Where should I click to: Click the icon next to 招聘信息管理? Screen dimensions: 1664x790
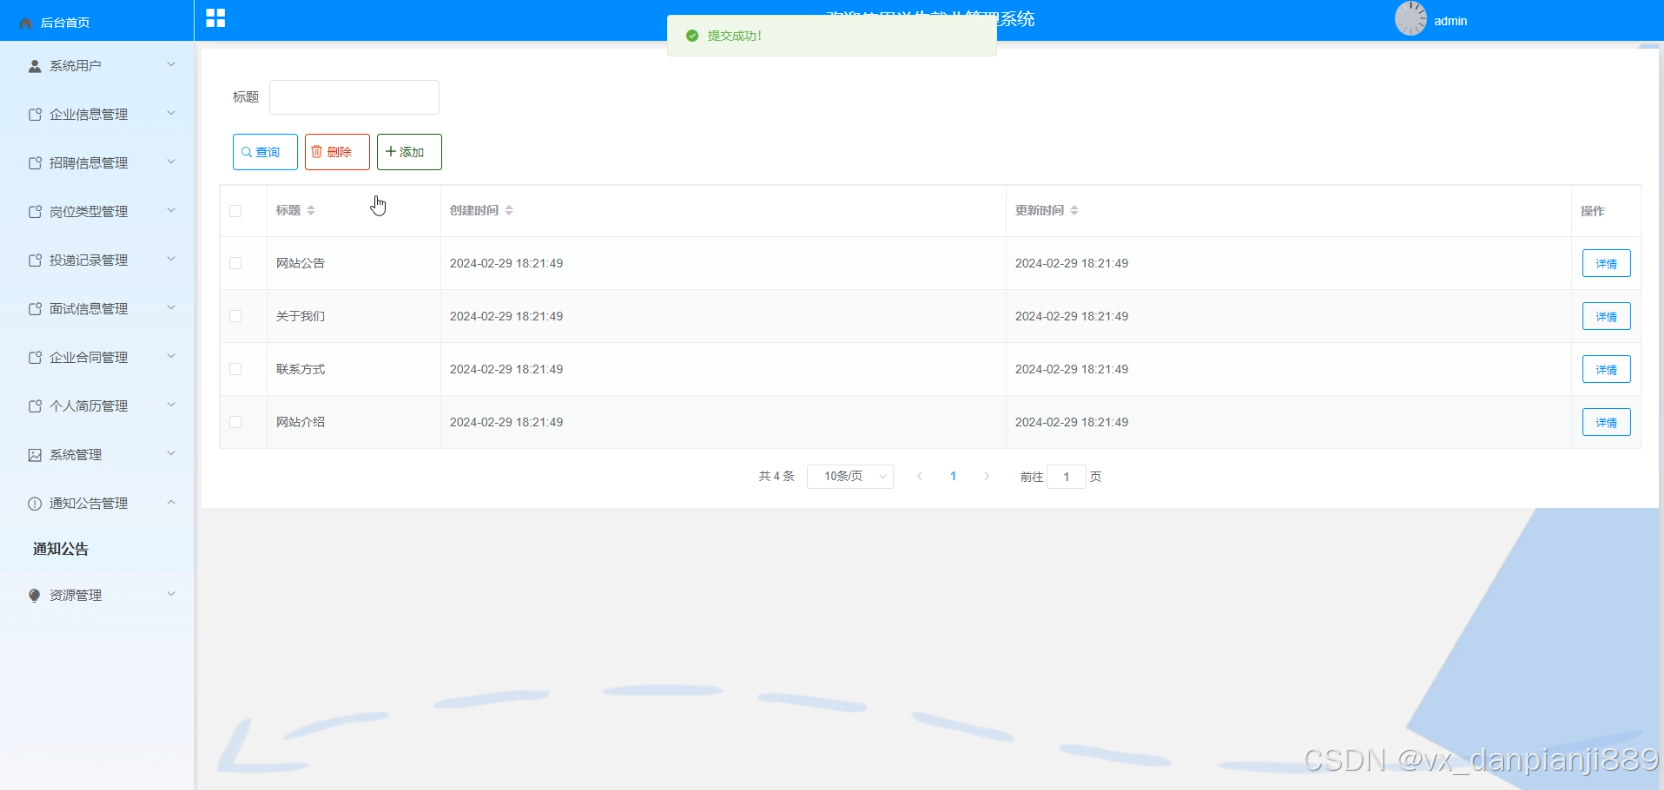(35, 163)
